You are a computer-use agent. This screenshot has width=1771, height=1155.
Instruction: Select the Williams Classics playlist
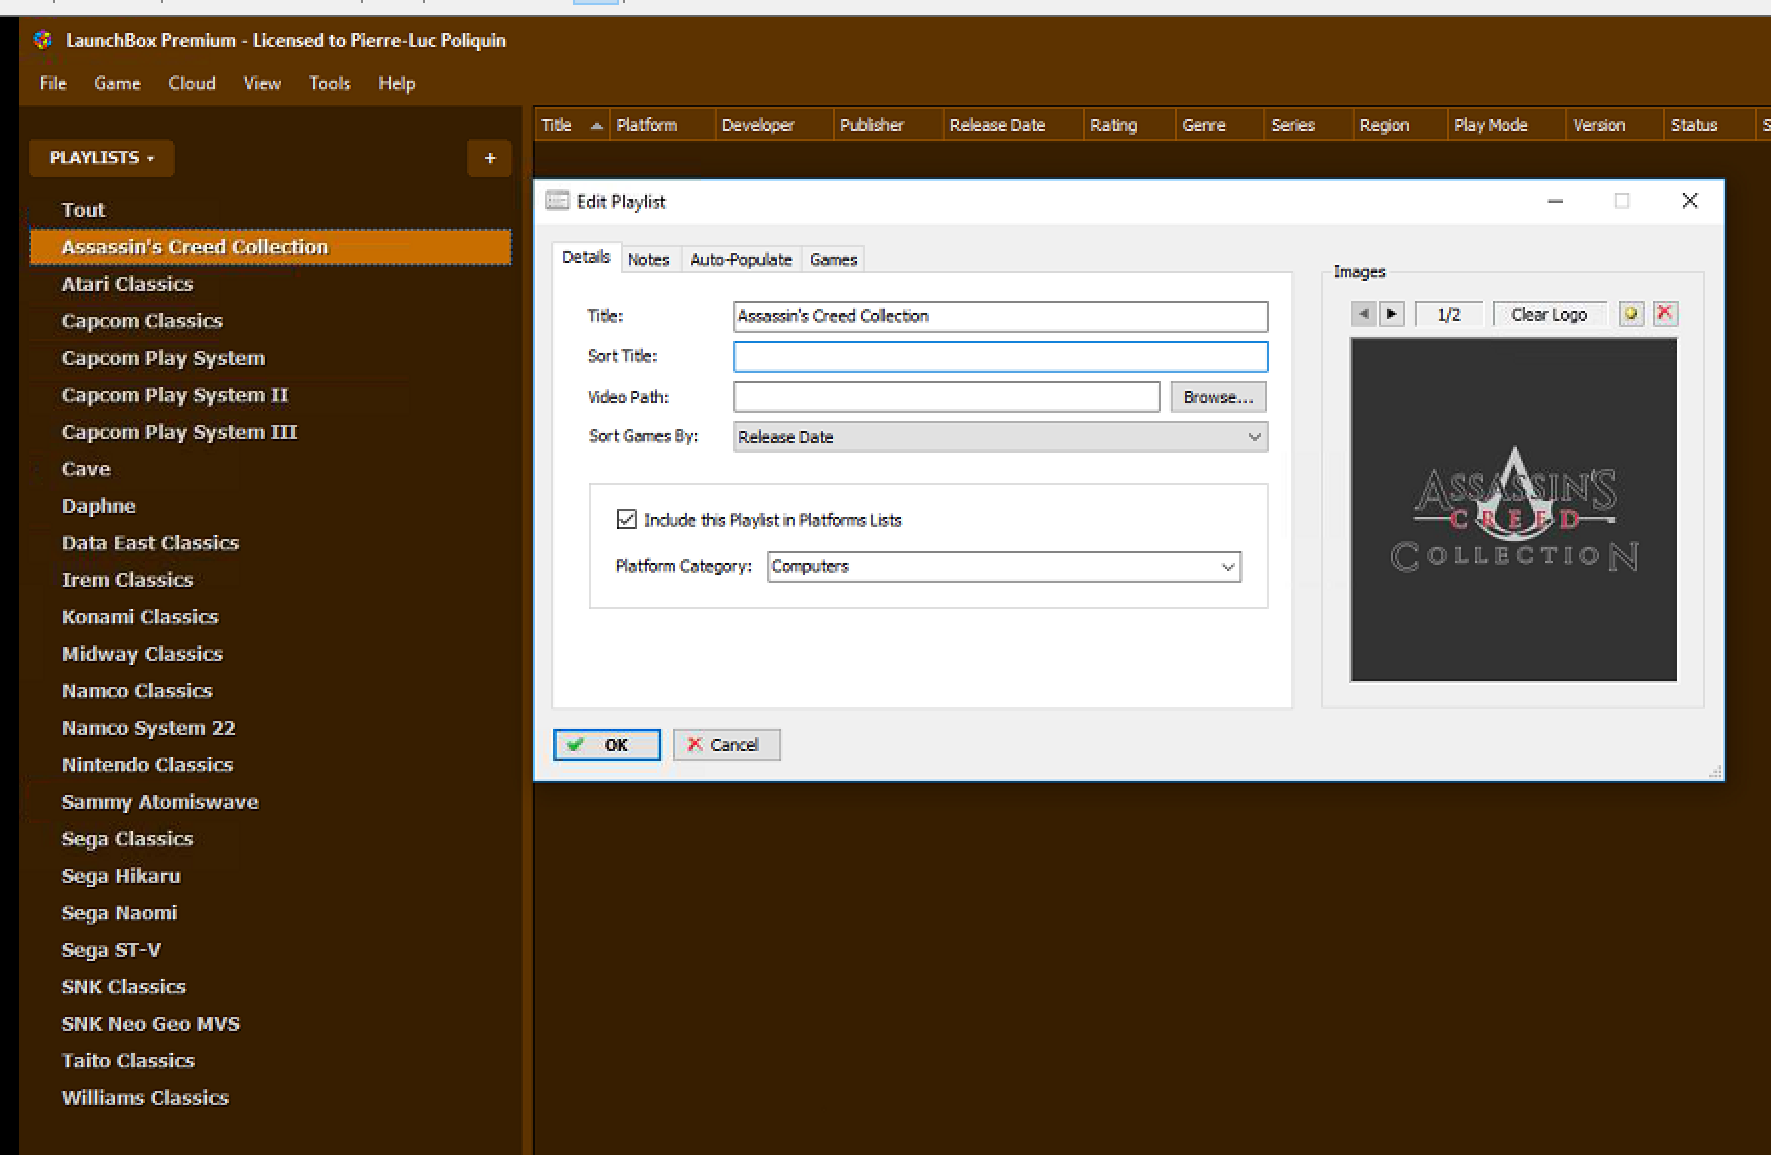tap(270, 1098)
